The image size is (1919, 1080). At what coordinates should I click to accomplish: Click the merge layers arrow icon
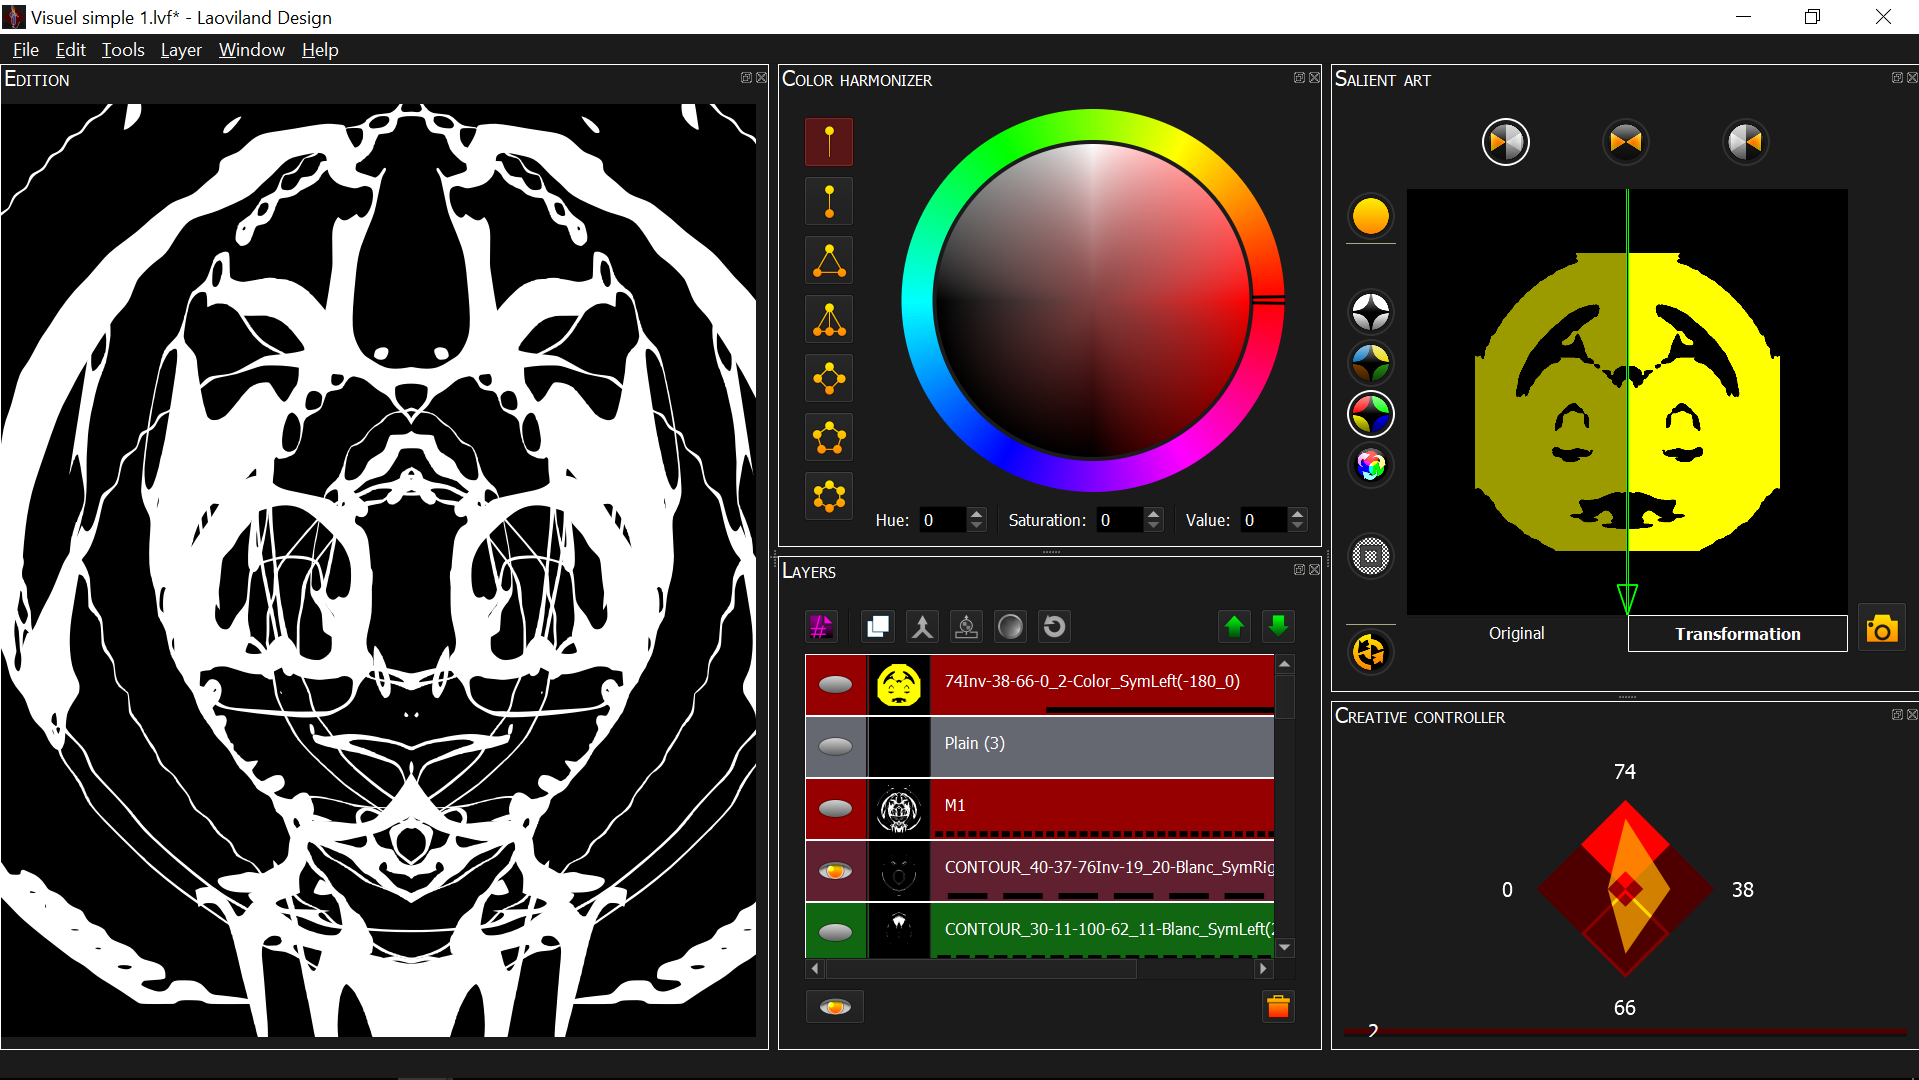[x=922, y=627]
